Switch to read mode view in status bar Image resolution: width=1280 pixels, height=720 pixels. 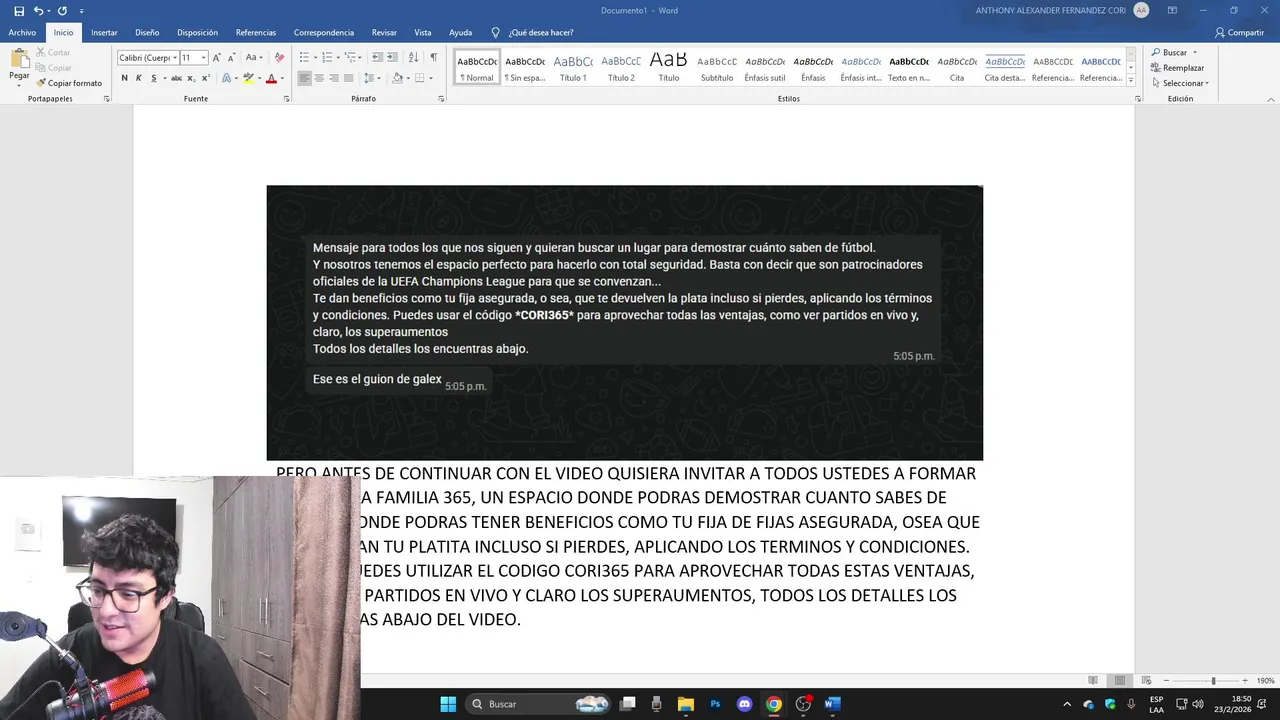(x=1093, y=680)
